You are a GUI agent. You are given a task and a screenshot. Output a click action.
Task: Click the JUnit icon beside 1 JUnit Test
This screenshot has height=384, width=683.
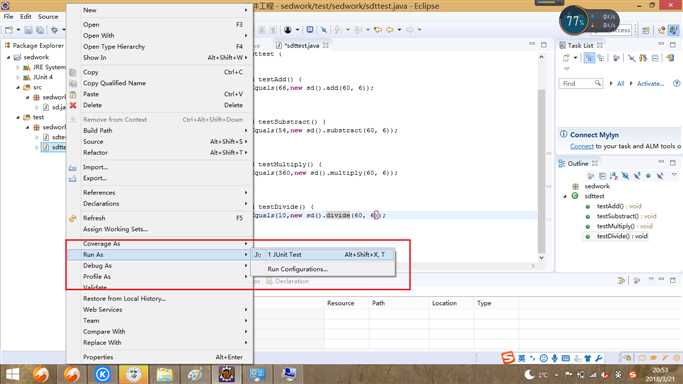tap(258, 255)
